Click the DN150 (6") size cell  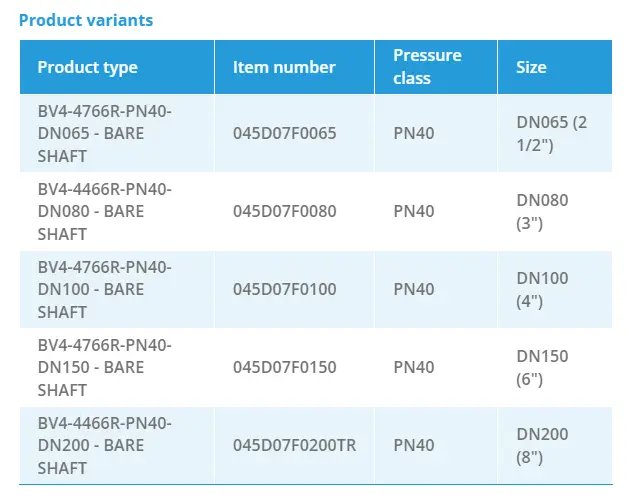(541, 367)
